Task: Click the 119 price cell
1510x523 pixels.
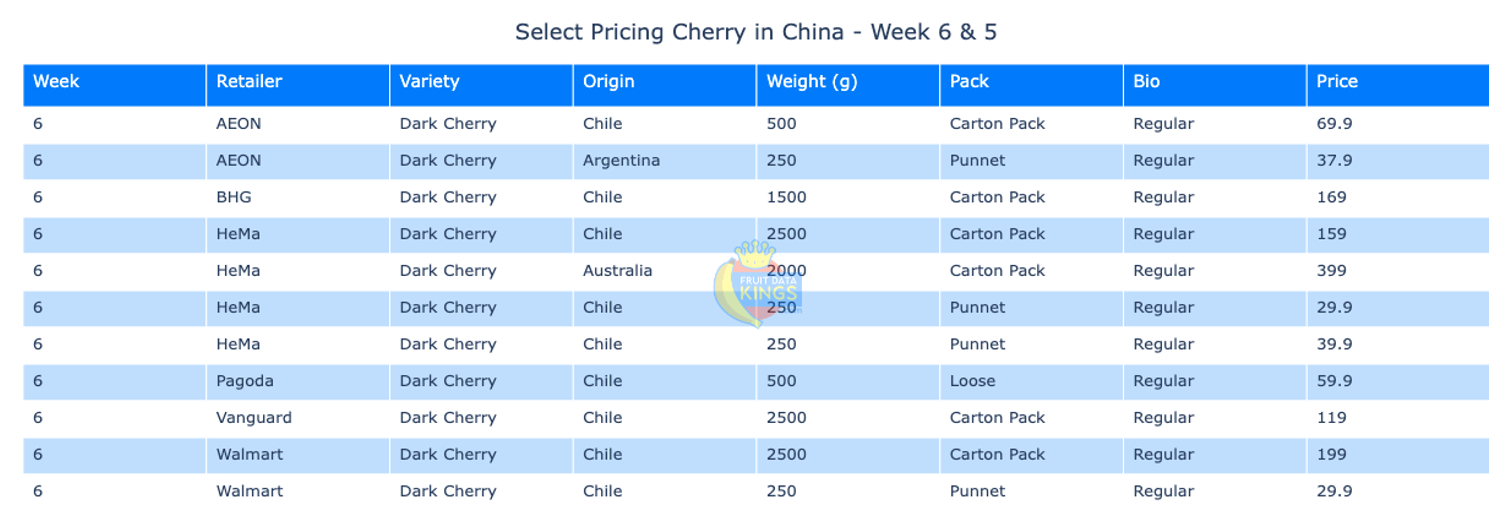Action: pos(1331,418)
